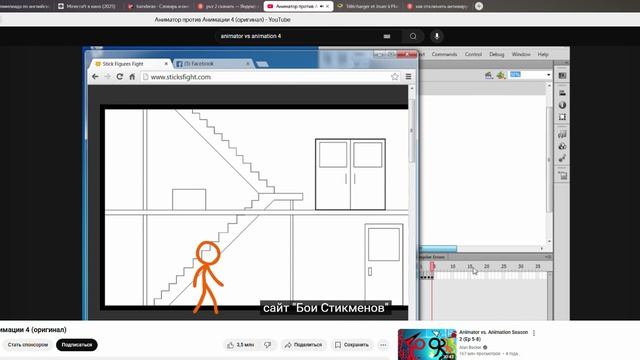Open the wrench-like panel icon in the Flash dock
The height and width of the screenshot is (360, 640).
click(x=562, y=158)
